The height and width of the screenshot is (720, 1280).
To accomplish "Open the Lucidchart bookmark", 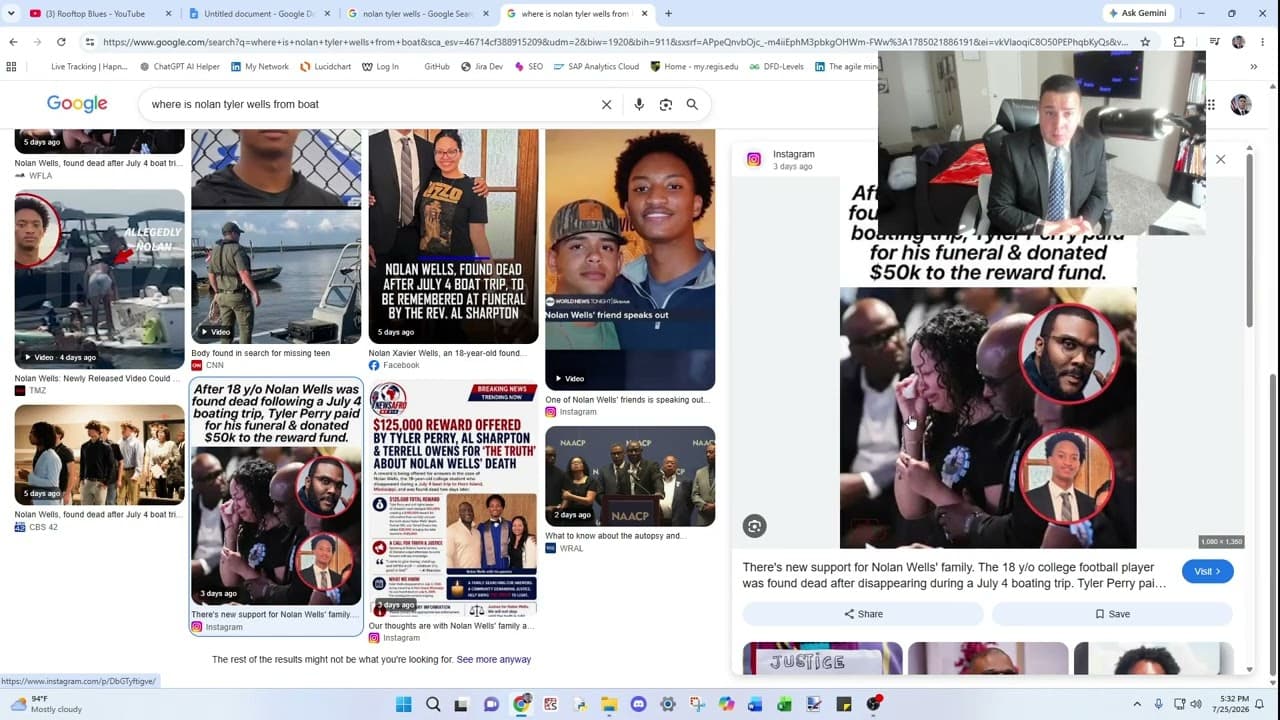I will click(326, 67).
